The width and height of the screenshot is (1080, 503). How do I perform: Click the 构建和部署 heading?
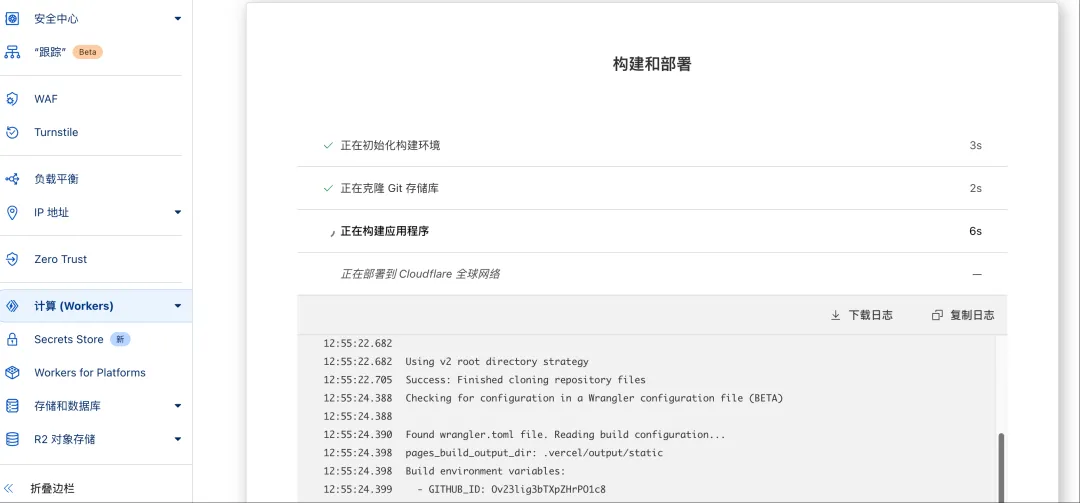click(652, 65)
